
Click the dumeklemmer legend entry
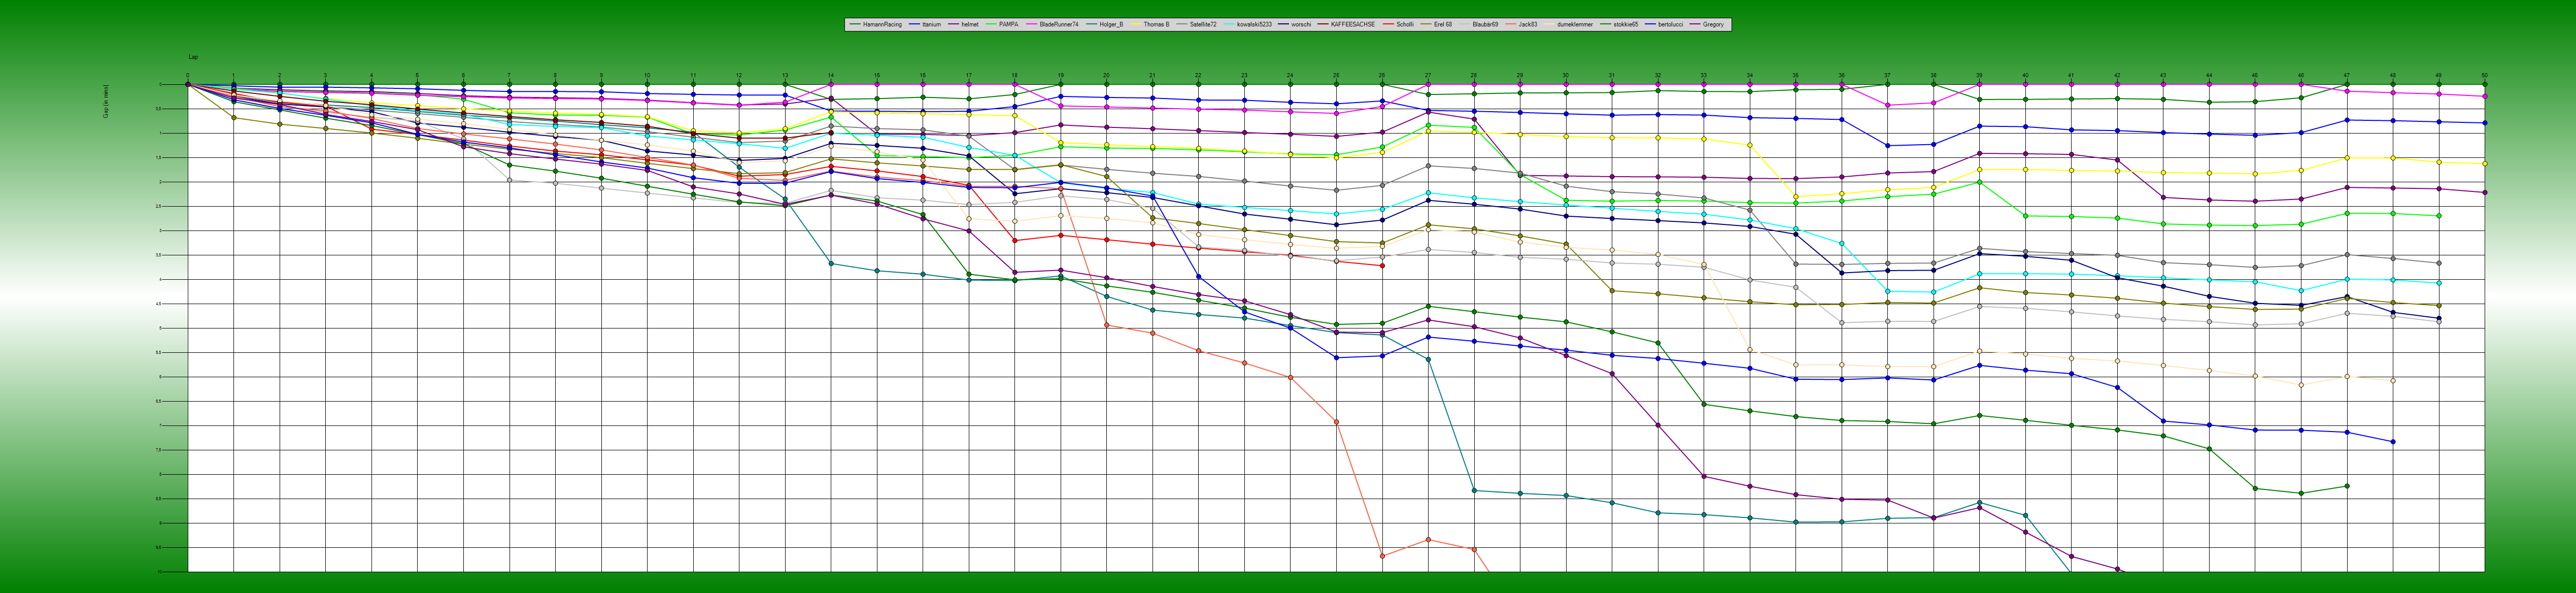pyautogui.click(x=1575, y=24)
